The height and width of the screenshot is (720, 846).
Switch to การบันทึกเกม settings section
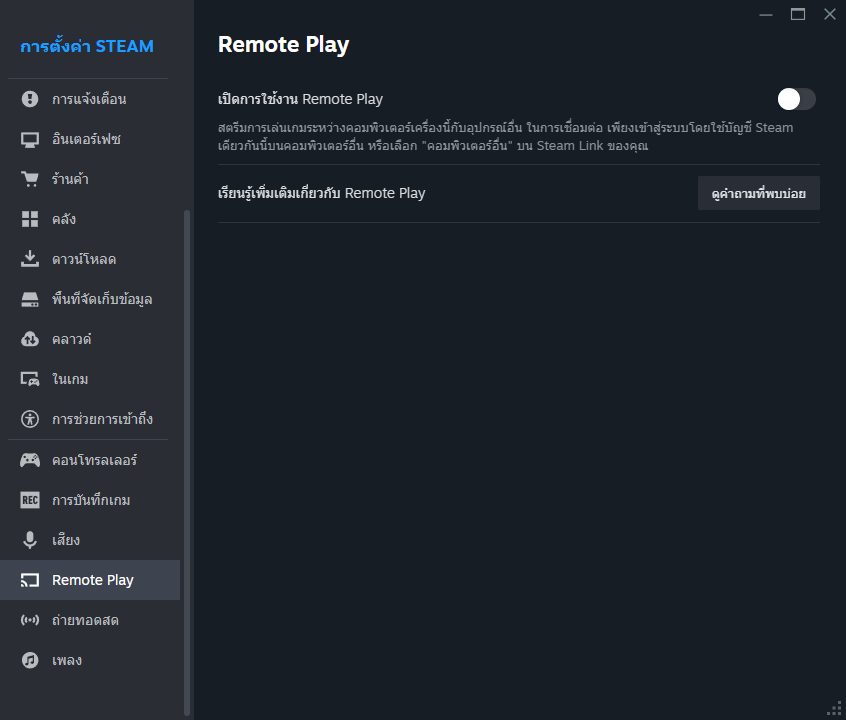91,500
